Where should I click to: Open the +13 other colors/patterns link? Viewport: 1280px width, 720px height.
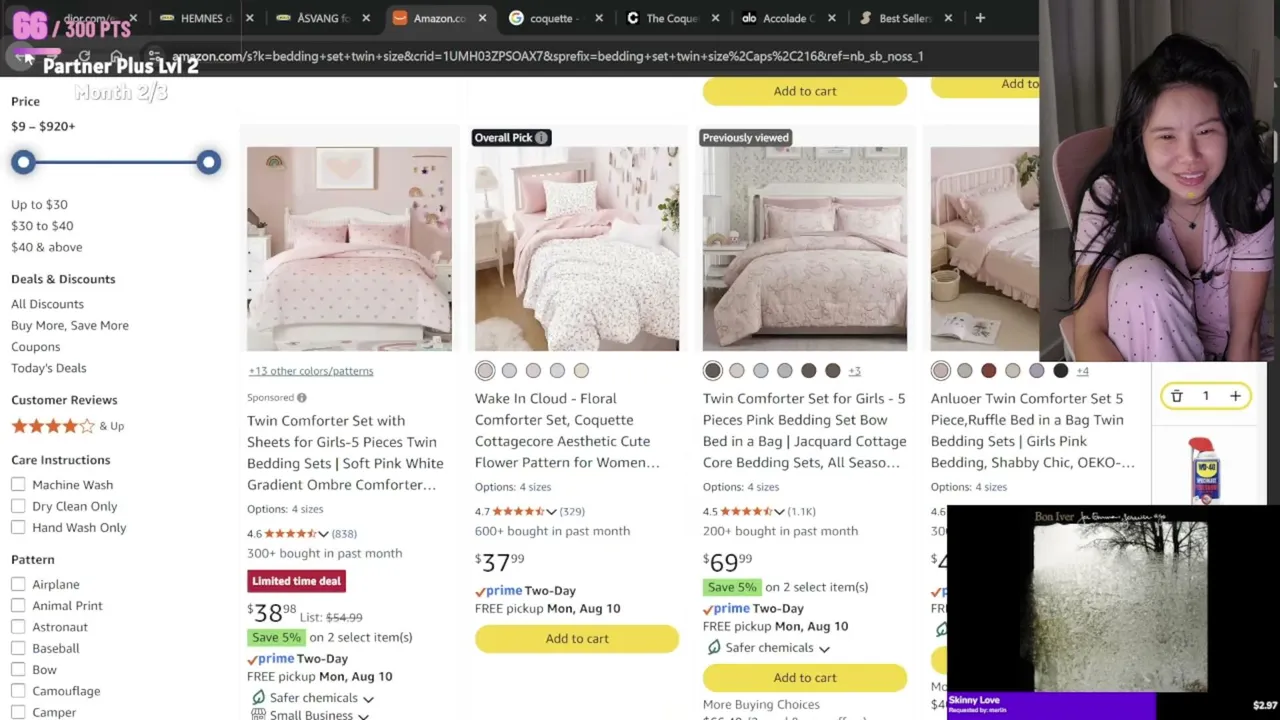point(311,371)
